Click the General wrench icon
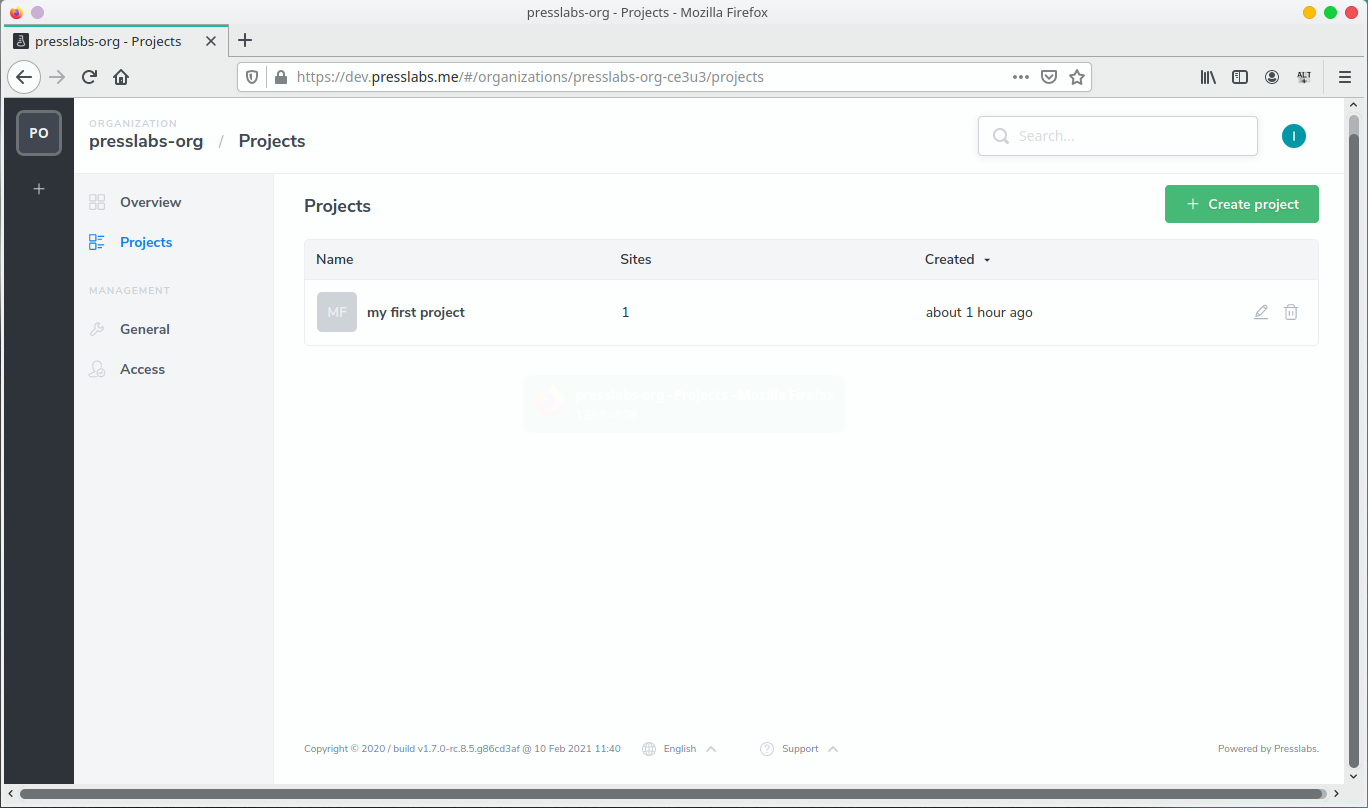Image resolution: width=1368 pixels, height=808 pixels. pos(97,329)
